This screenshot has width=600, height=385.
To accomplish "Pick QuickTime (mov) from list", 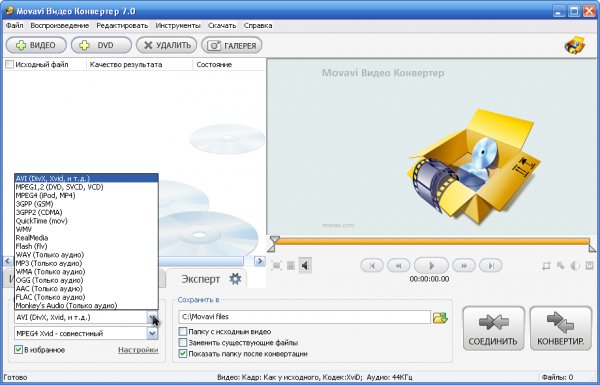I will [86, 221].
